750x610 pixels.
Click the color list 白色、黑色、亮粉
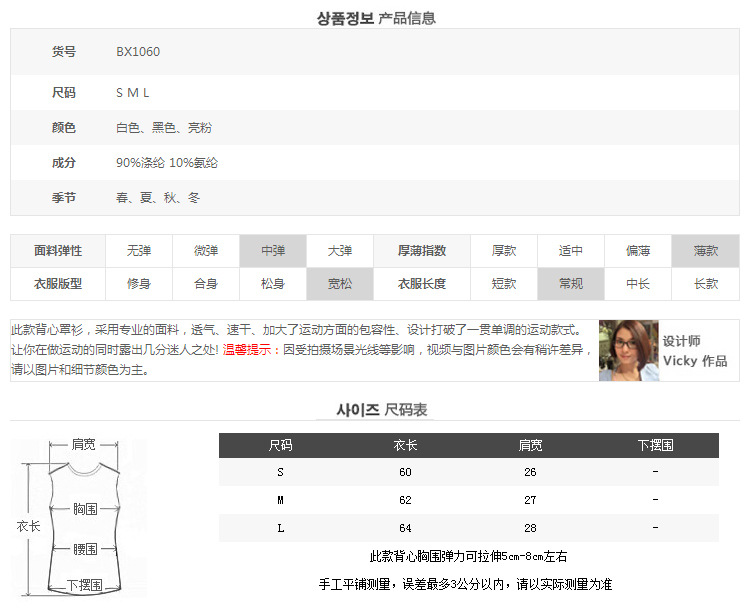[164, 128]
